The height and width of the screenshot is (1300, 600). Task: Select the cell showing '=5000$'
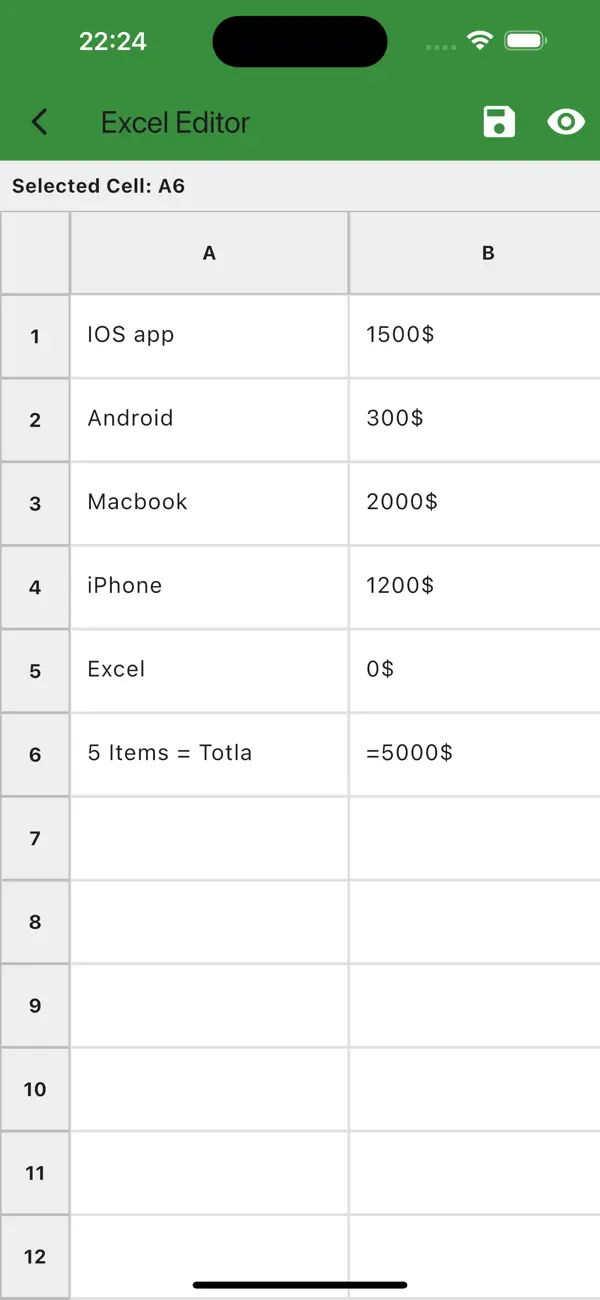pos(475,754)
